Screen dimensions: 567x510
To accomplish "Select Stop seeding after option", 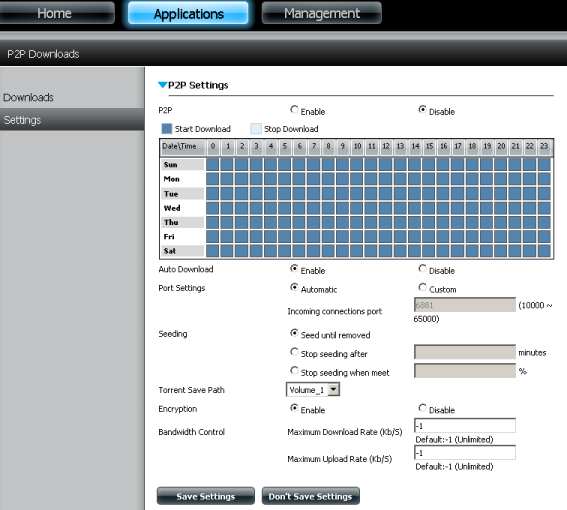I will pos(294,352).
